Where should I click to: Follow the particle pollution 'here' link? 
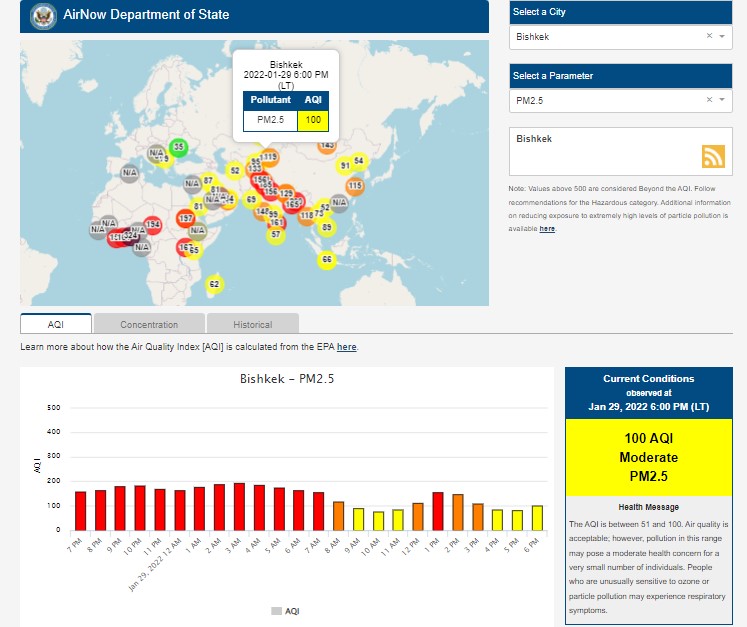(547, 229)
